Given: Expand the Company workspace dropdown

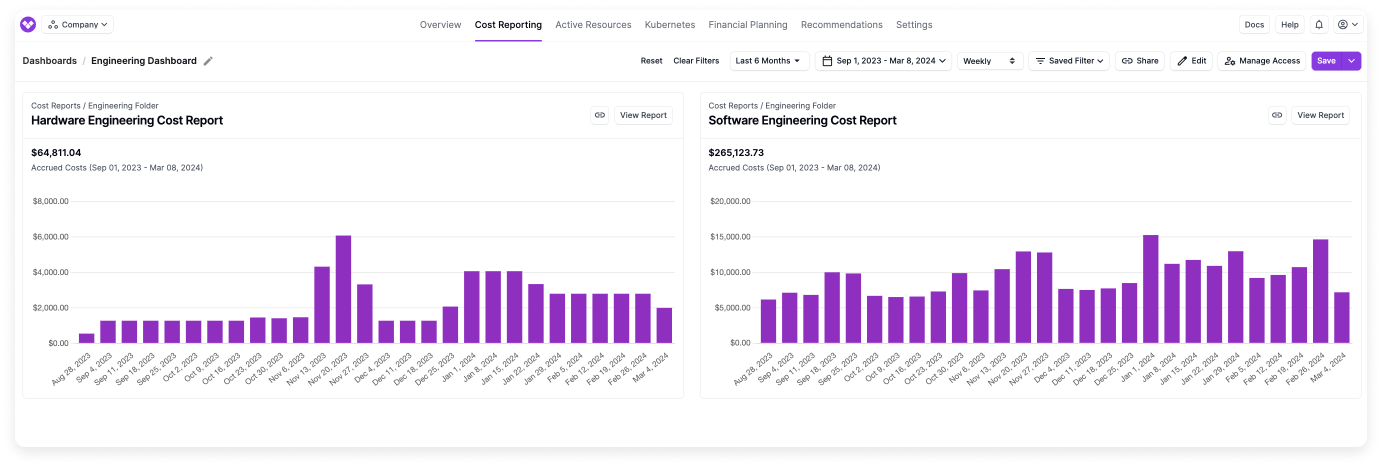Looking at the screenshot, I should click(79, 25).
